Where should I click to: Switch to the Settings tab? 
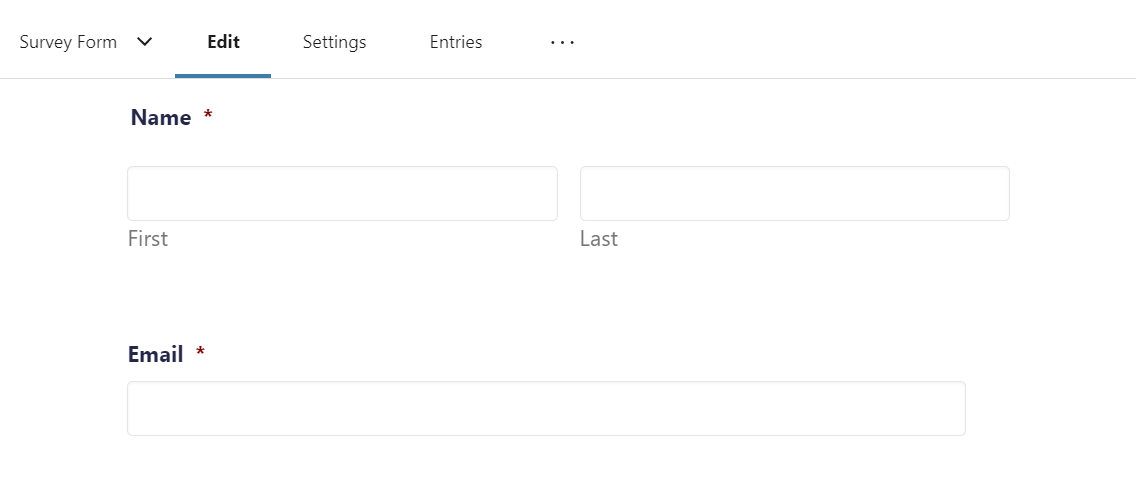point(334,42)
